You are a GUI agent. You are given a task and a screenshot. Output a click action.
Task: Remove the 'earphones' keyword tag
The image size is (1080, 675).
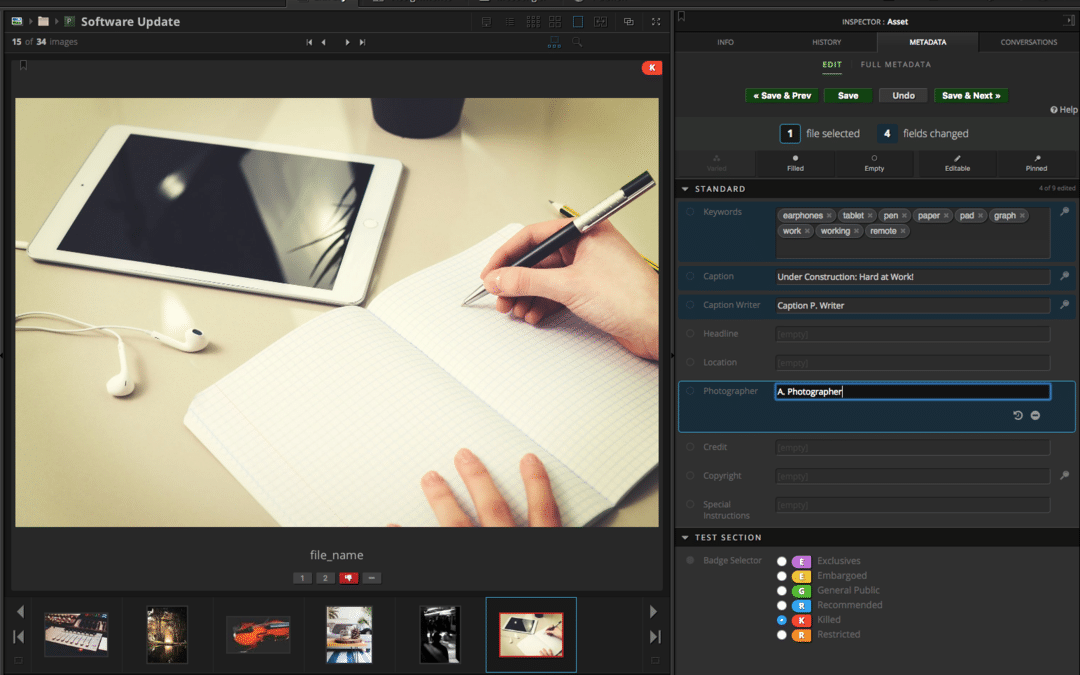pyautogui.click(x=829, y=216)
